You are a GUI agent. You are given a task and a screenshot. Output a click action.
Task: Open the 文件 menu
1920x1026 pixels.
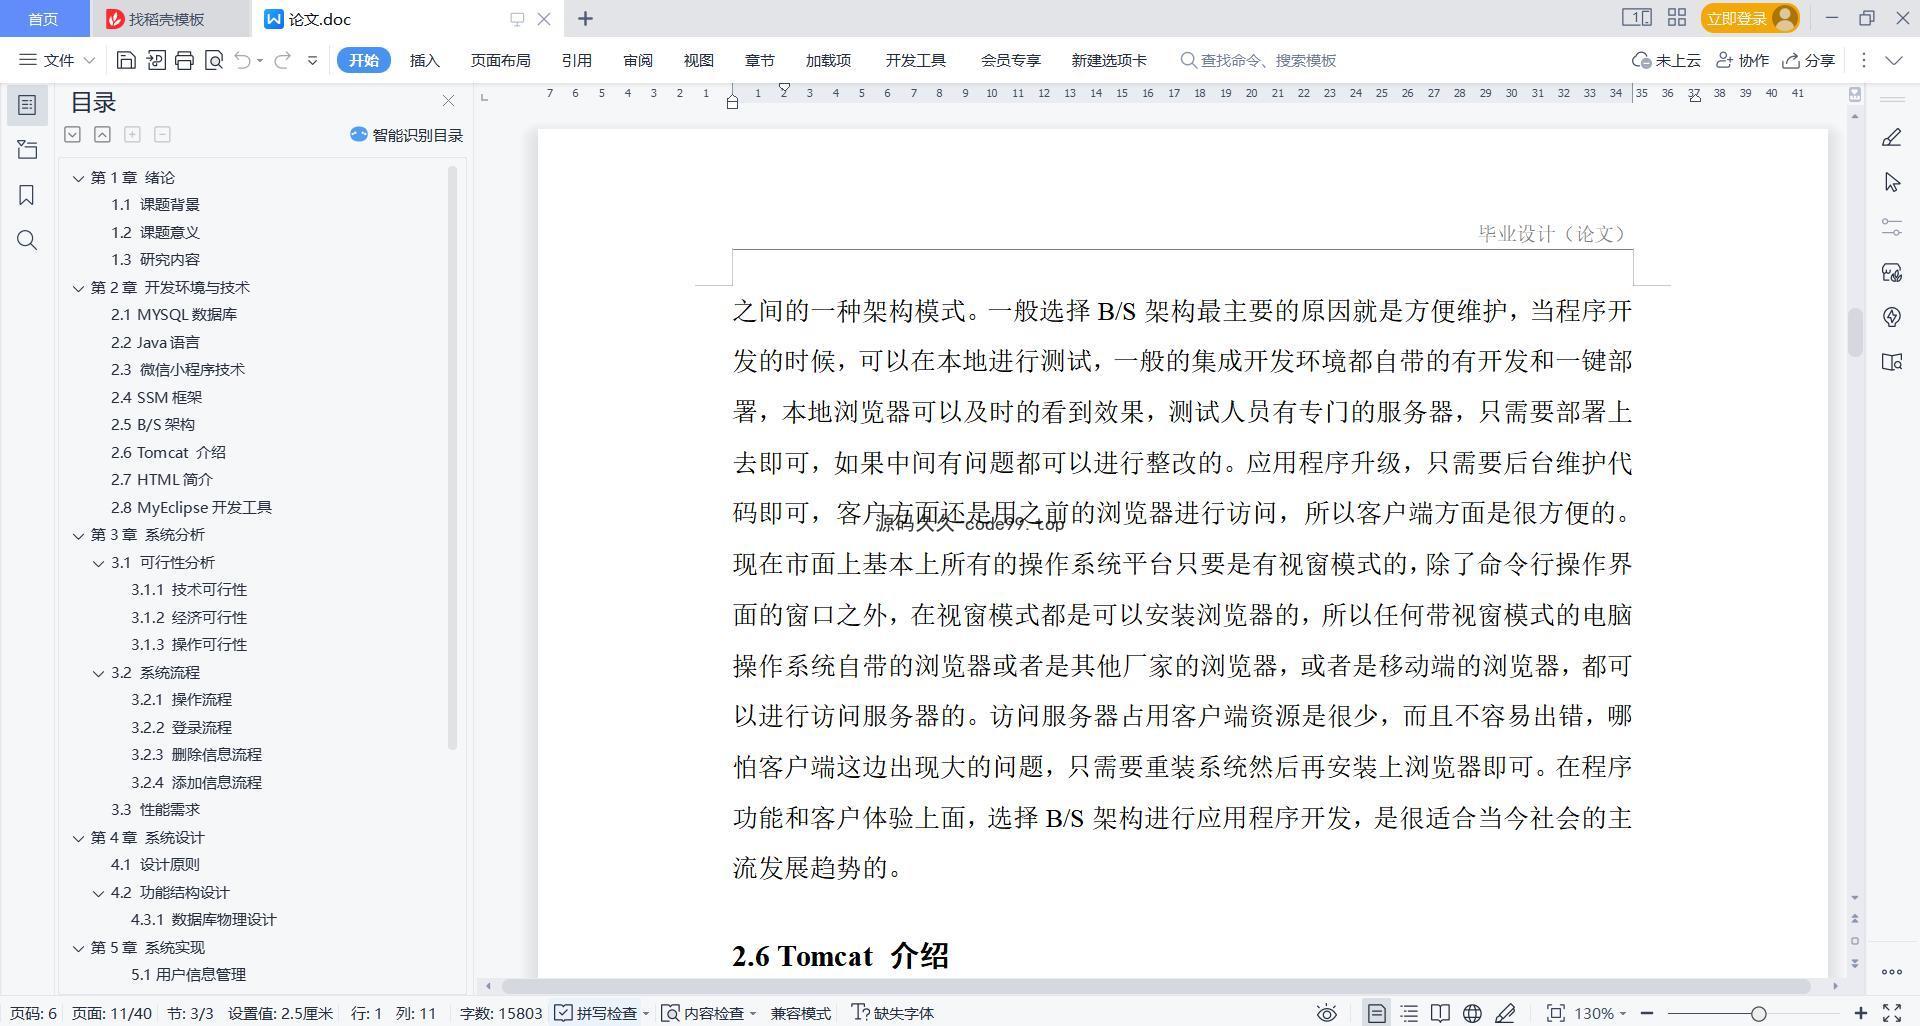pos(57,61)
